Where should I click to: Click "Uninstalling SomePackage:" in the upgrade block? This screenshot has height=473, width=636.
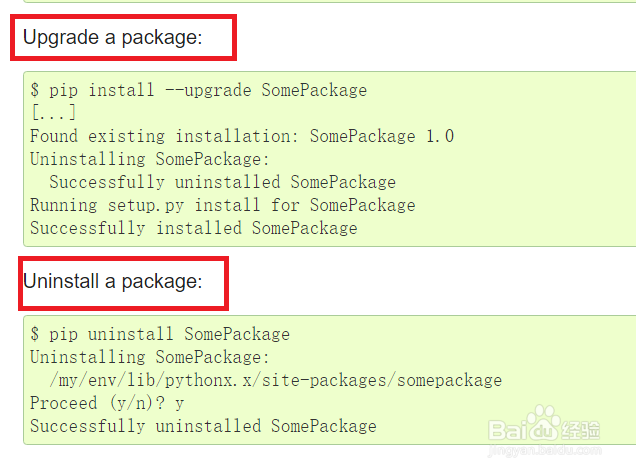[149, 159]
